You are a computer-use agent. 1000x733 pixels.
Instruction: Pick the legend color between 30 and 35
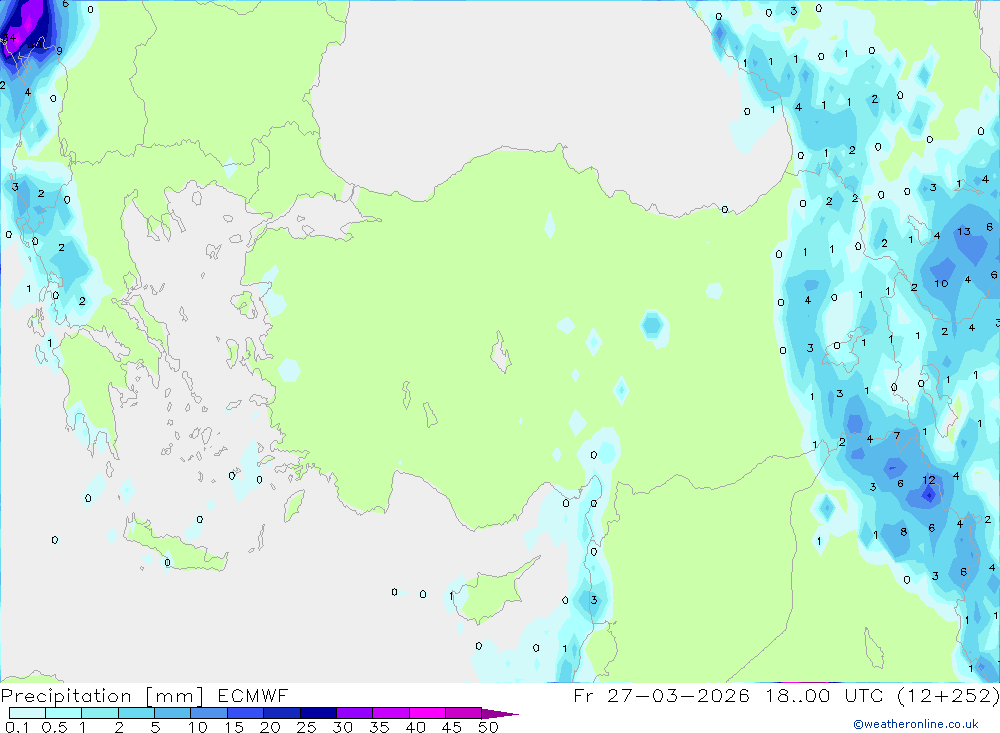coord(355,713)
